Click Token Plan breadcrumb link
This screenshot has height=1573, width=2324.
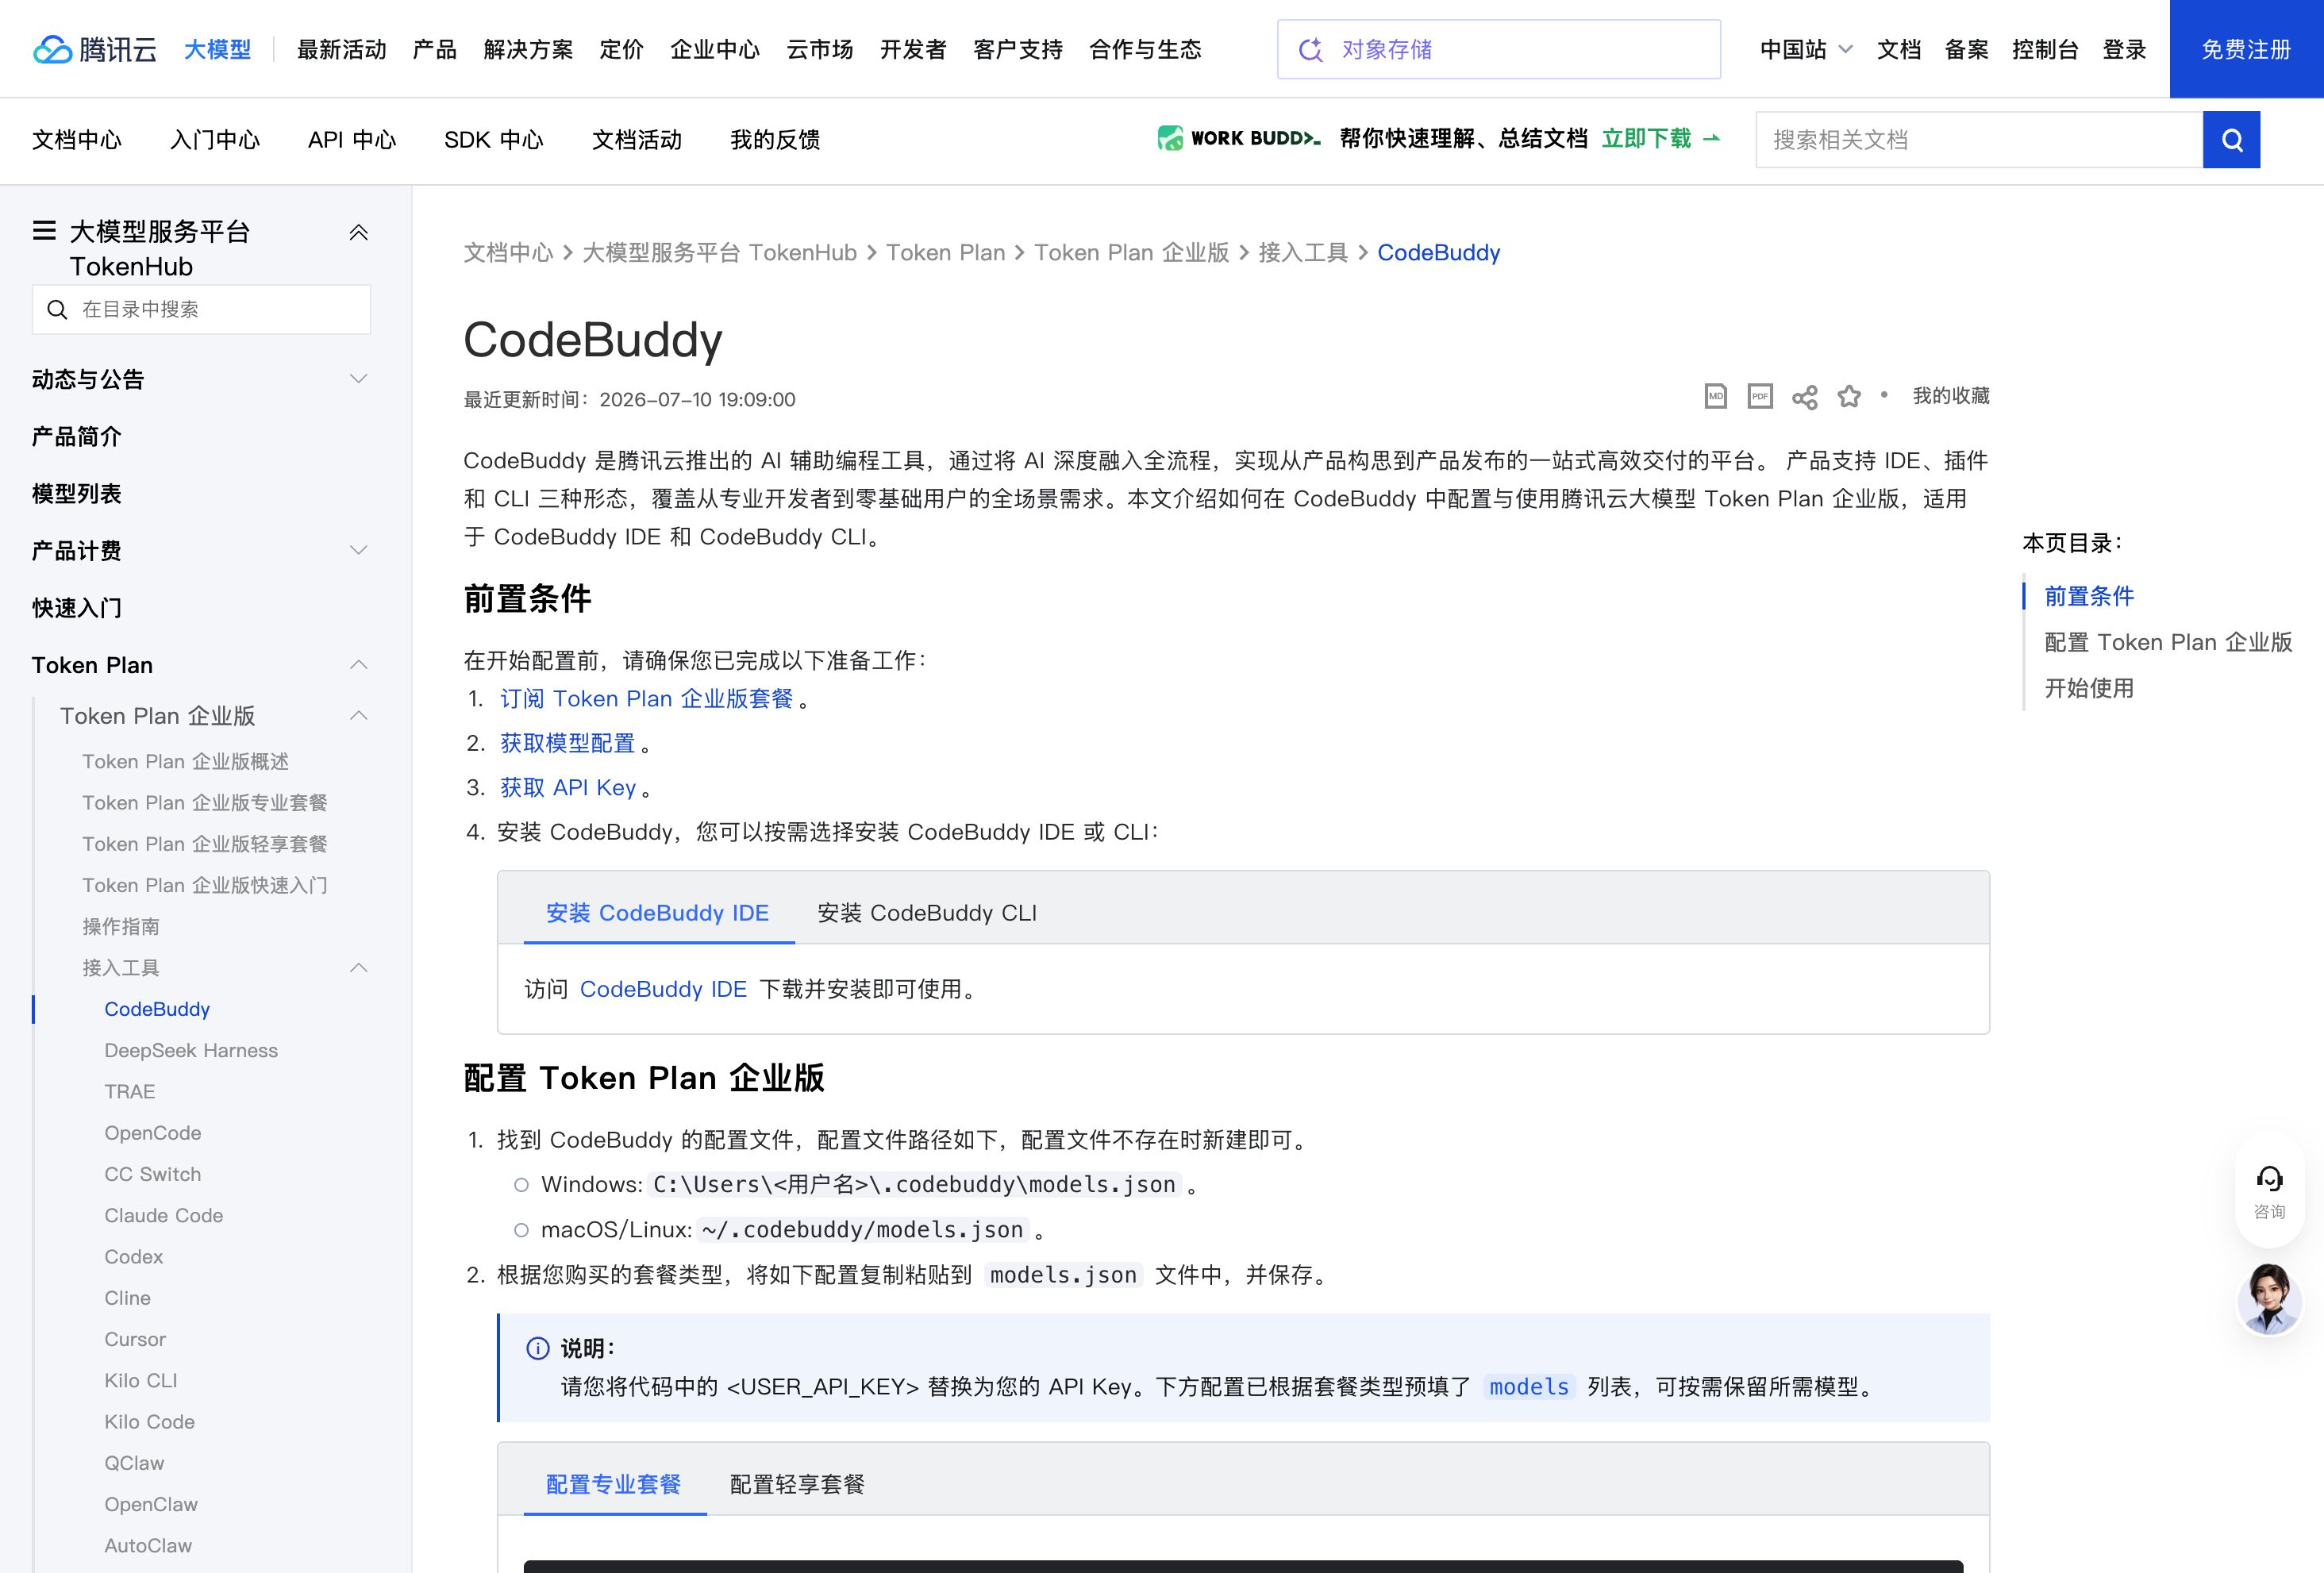(945, 253)
